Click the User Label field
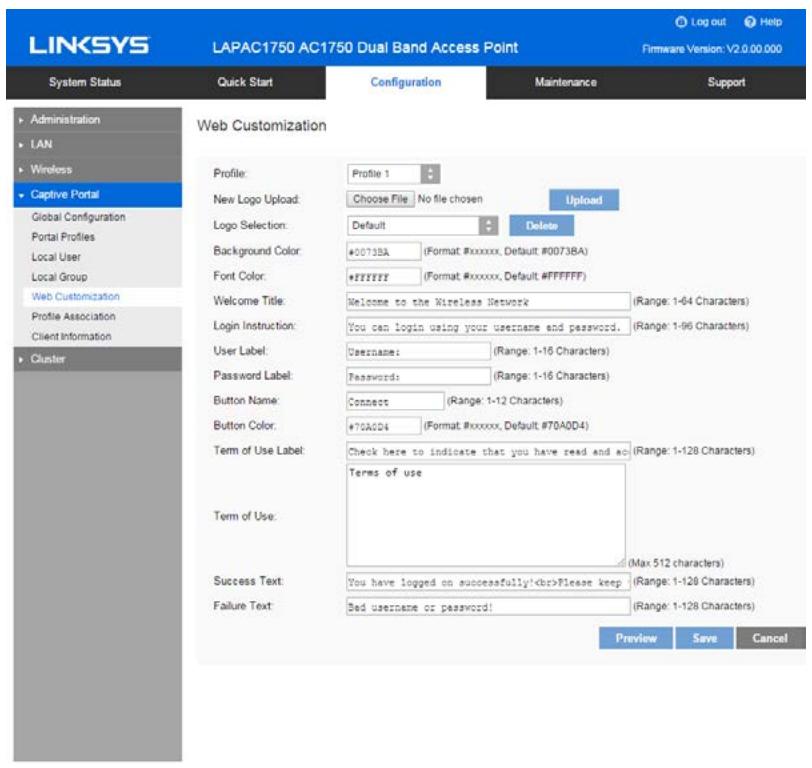This screenshot has width=812, height=768. coord(418,352)
